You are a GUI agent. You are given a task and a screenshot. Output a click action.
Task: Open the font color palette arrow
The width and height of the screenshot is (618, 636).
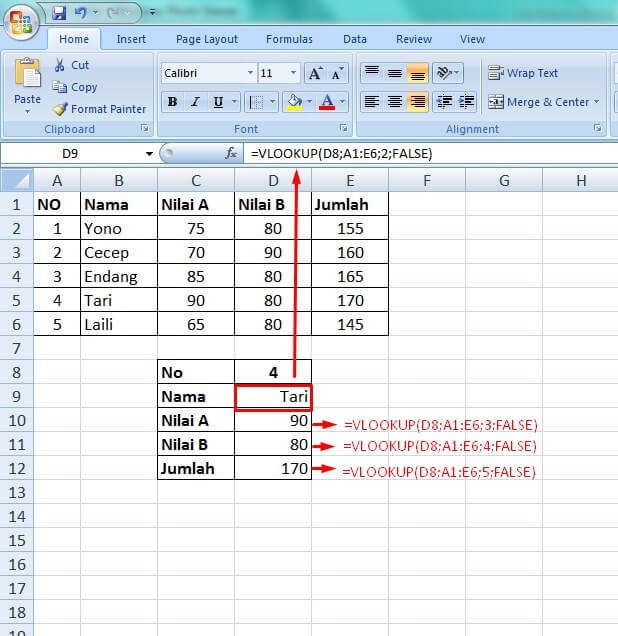pos(343,101)
